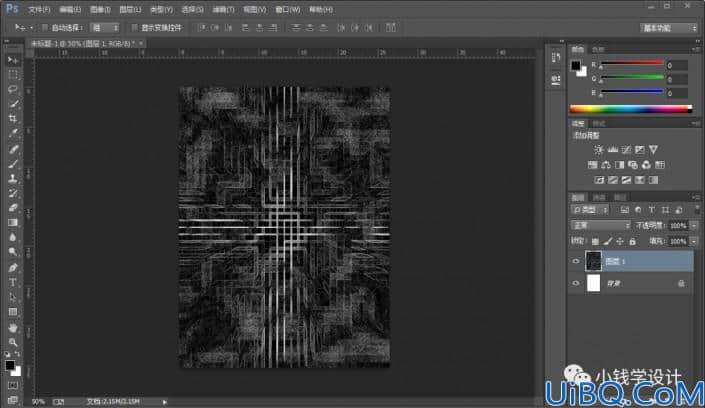Close the 未标题-1 document tab
This screenshot has width=705, height=408.
[141, 43]
